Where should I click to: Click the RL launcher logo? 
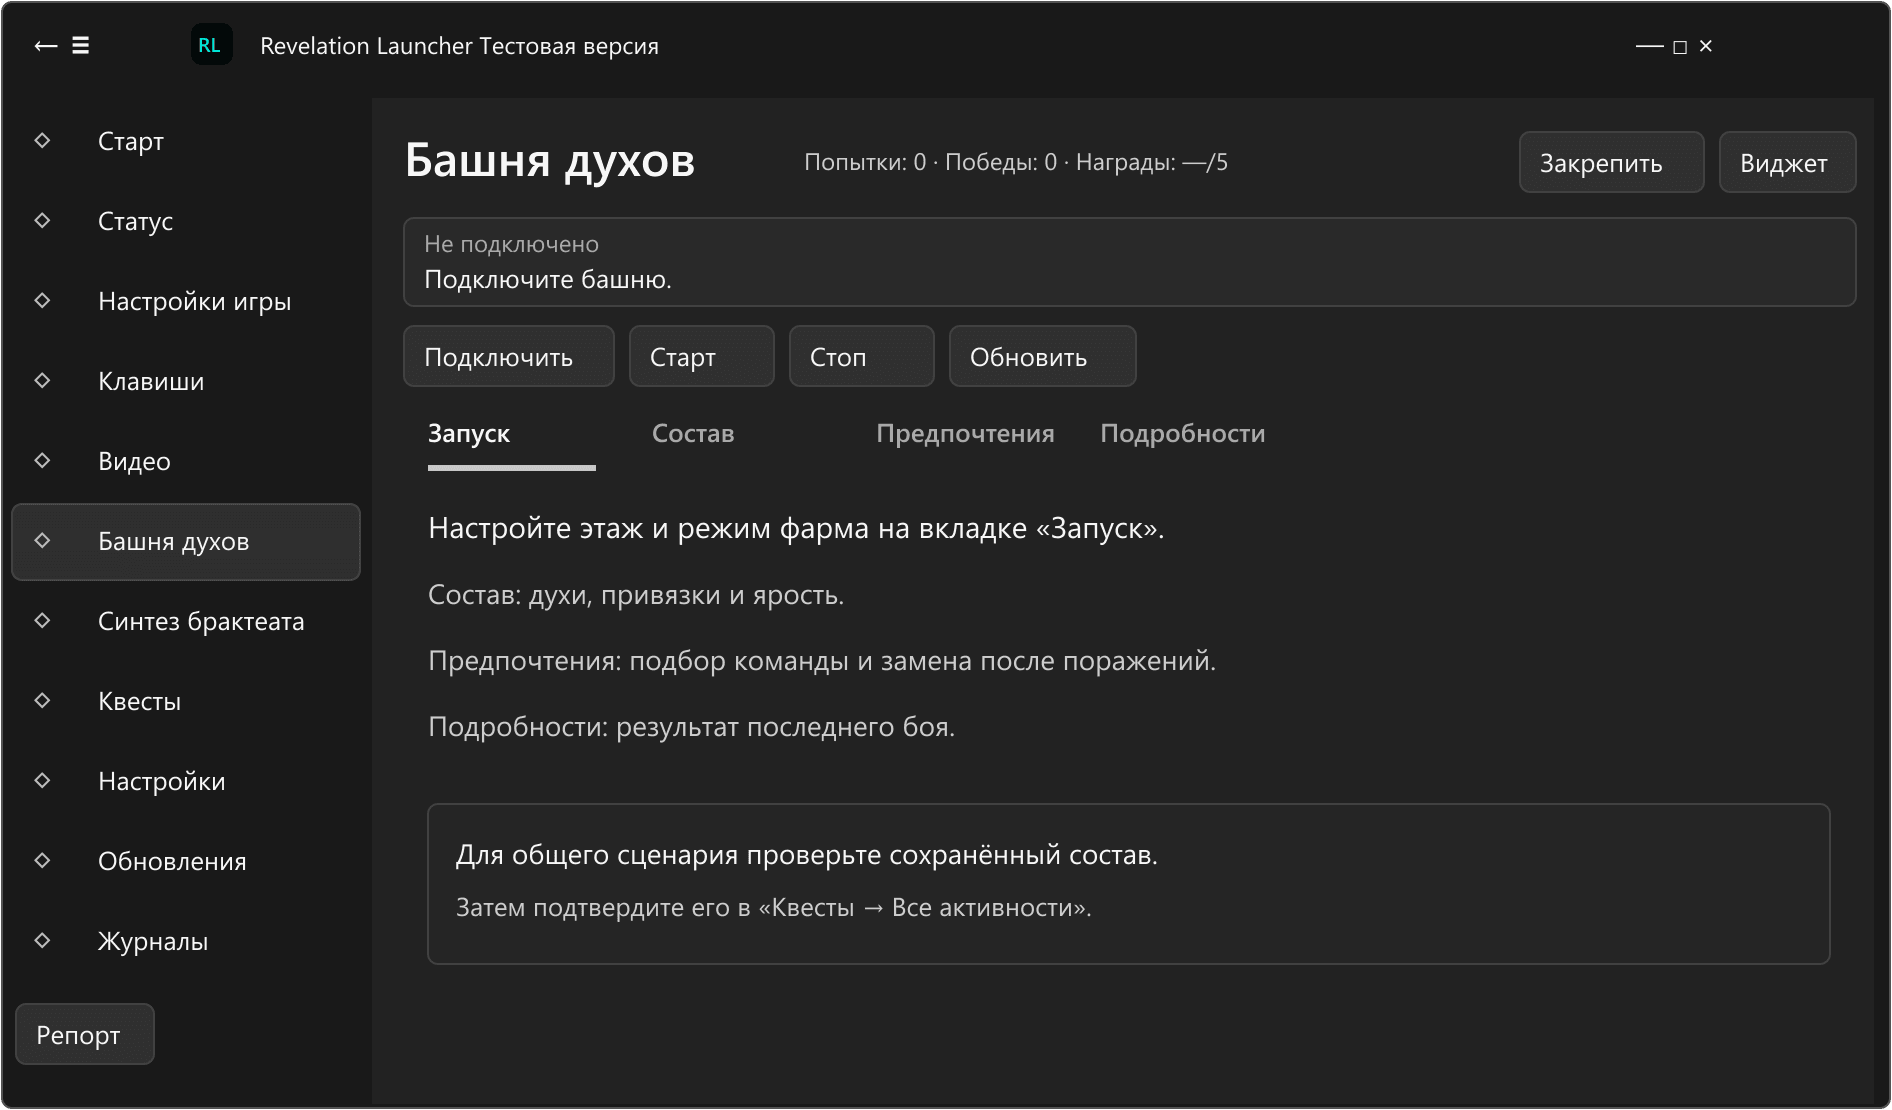[211, 45]
